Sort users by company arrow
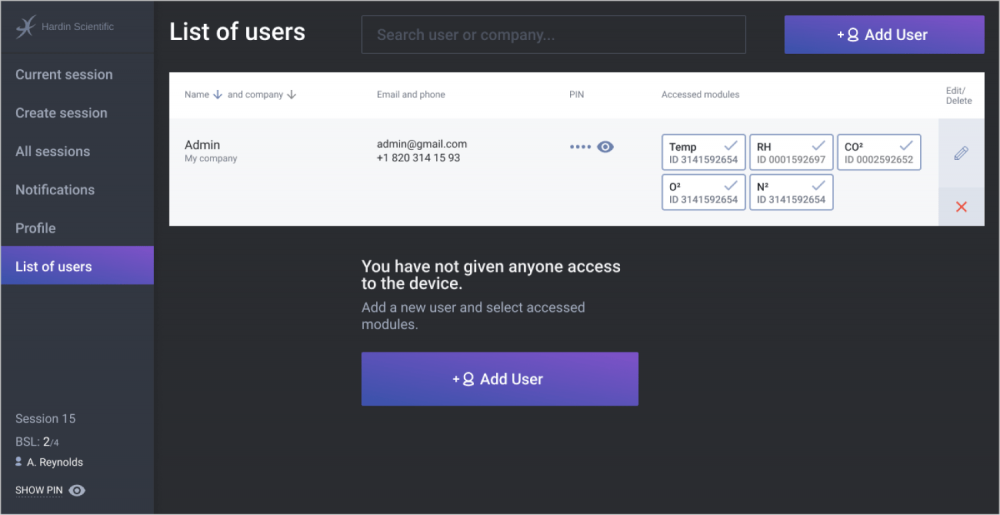Screen dimensions: 1000x515 tap(291, 95)
